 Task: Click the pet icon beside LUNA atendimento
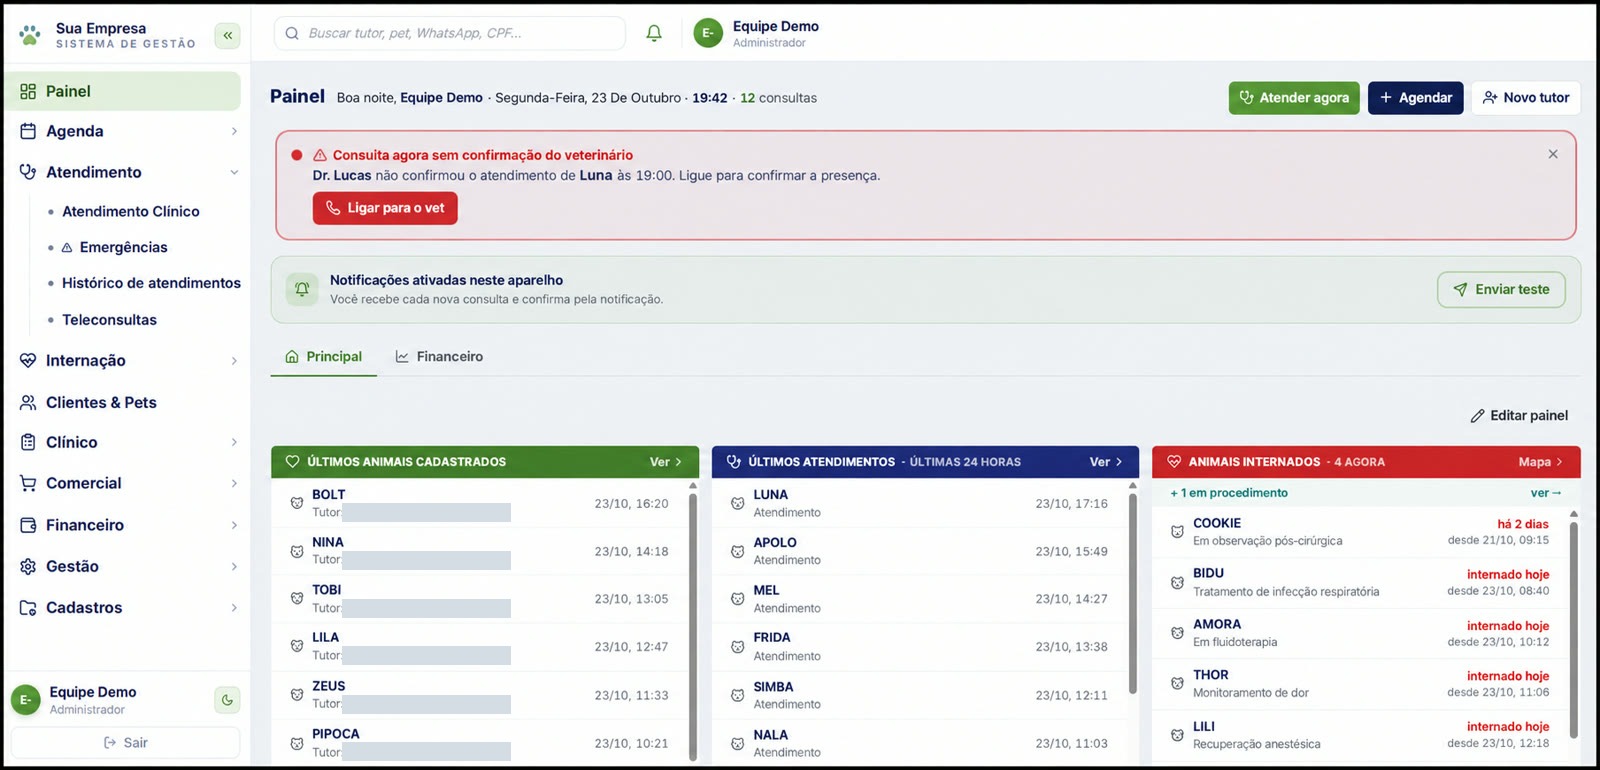point(737,503)
